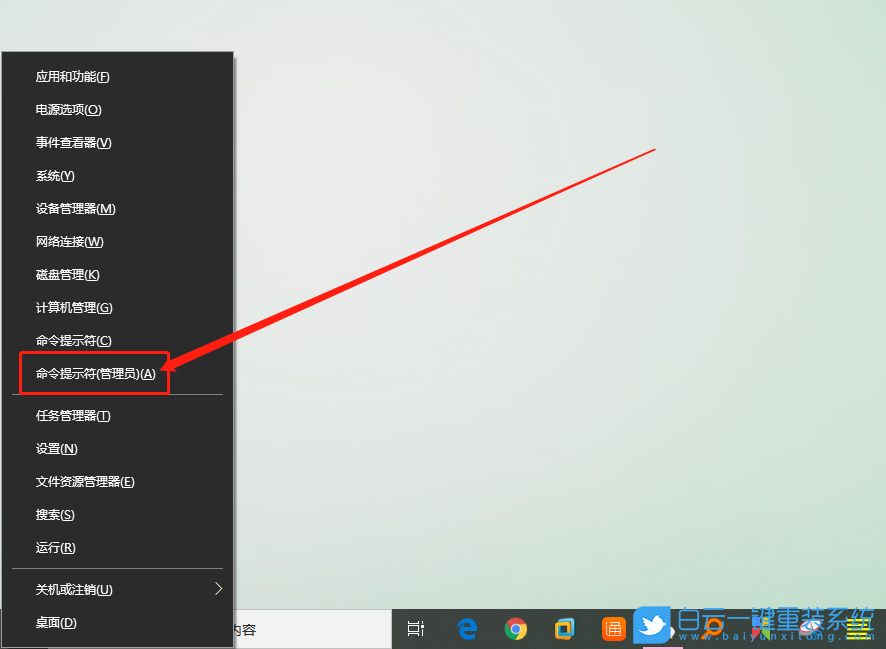Image resolution: width=886 pixels, height=649 pixels.
Task: Open Microsoft Edge from the taskbar
Action: [x=466, y=629]
